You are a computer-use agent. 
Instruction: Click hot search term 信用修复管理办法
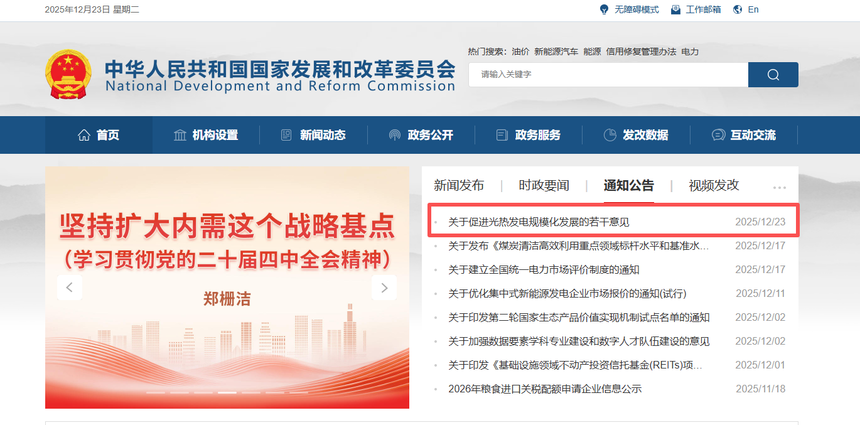click(x=641, y=52)
